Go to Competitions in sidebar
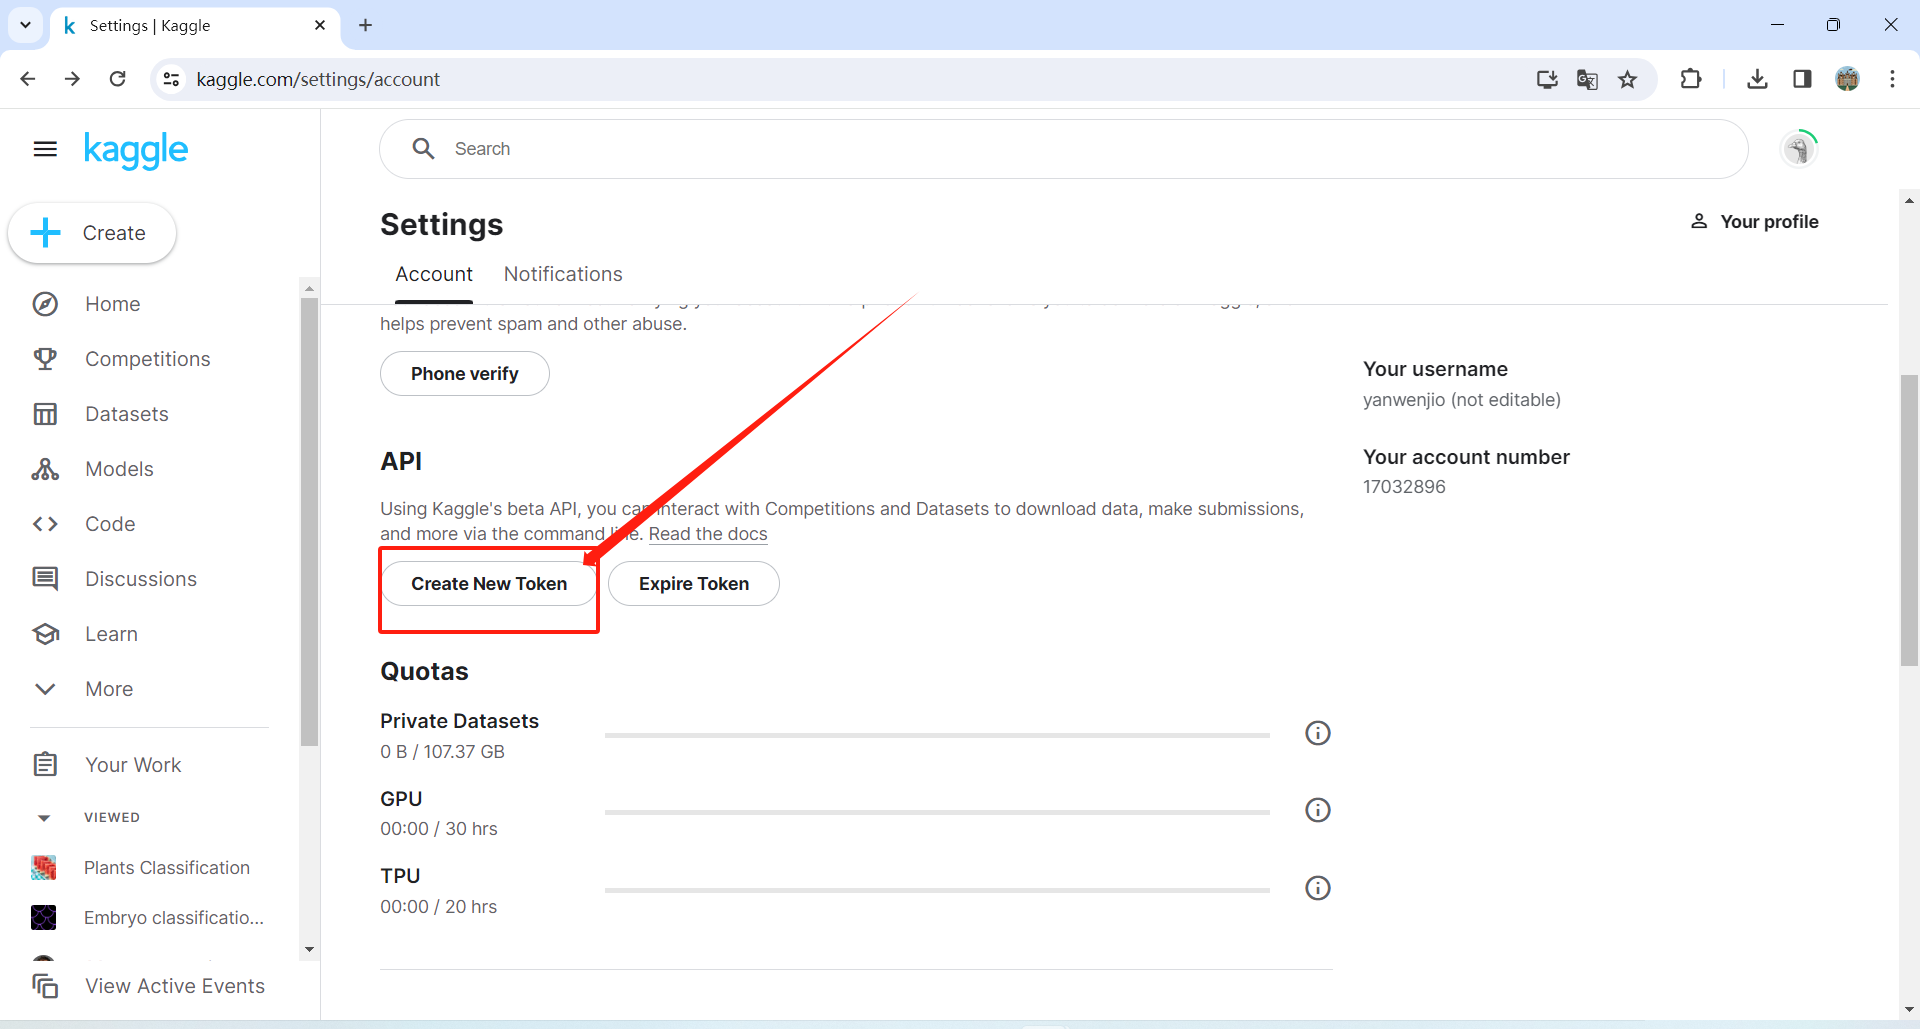The image size is (1920, 1029). pyautogui.click(x=147, y=359)
